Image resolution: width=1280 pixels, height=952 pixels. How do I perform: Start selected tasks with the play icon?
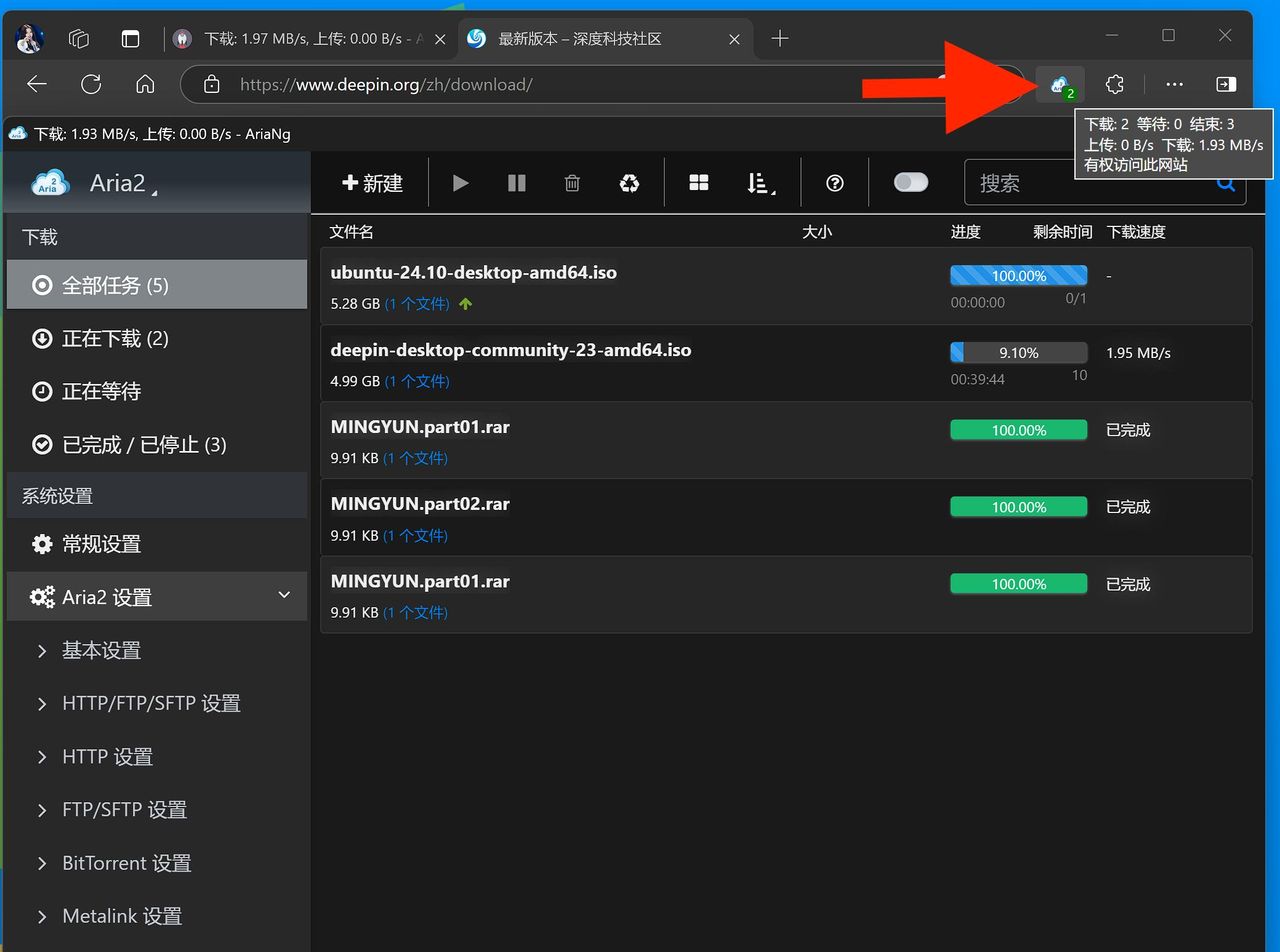point(461,183)
